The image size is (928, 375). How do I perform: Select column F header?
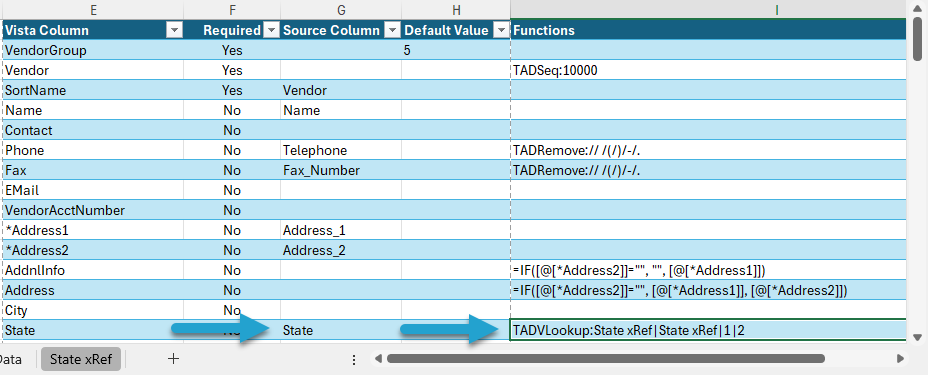point(232,9)
